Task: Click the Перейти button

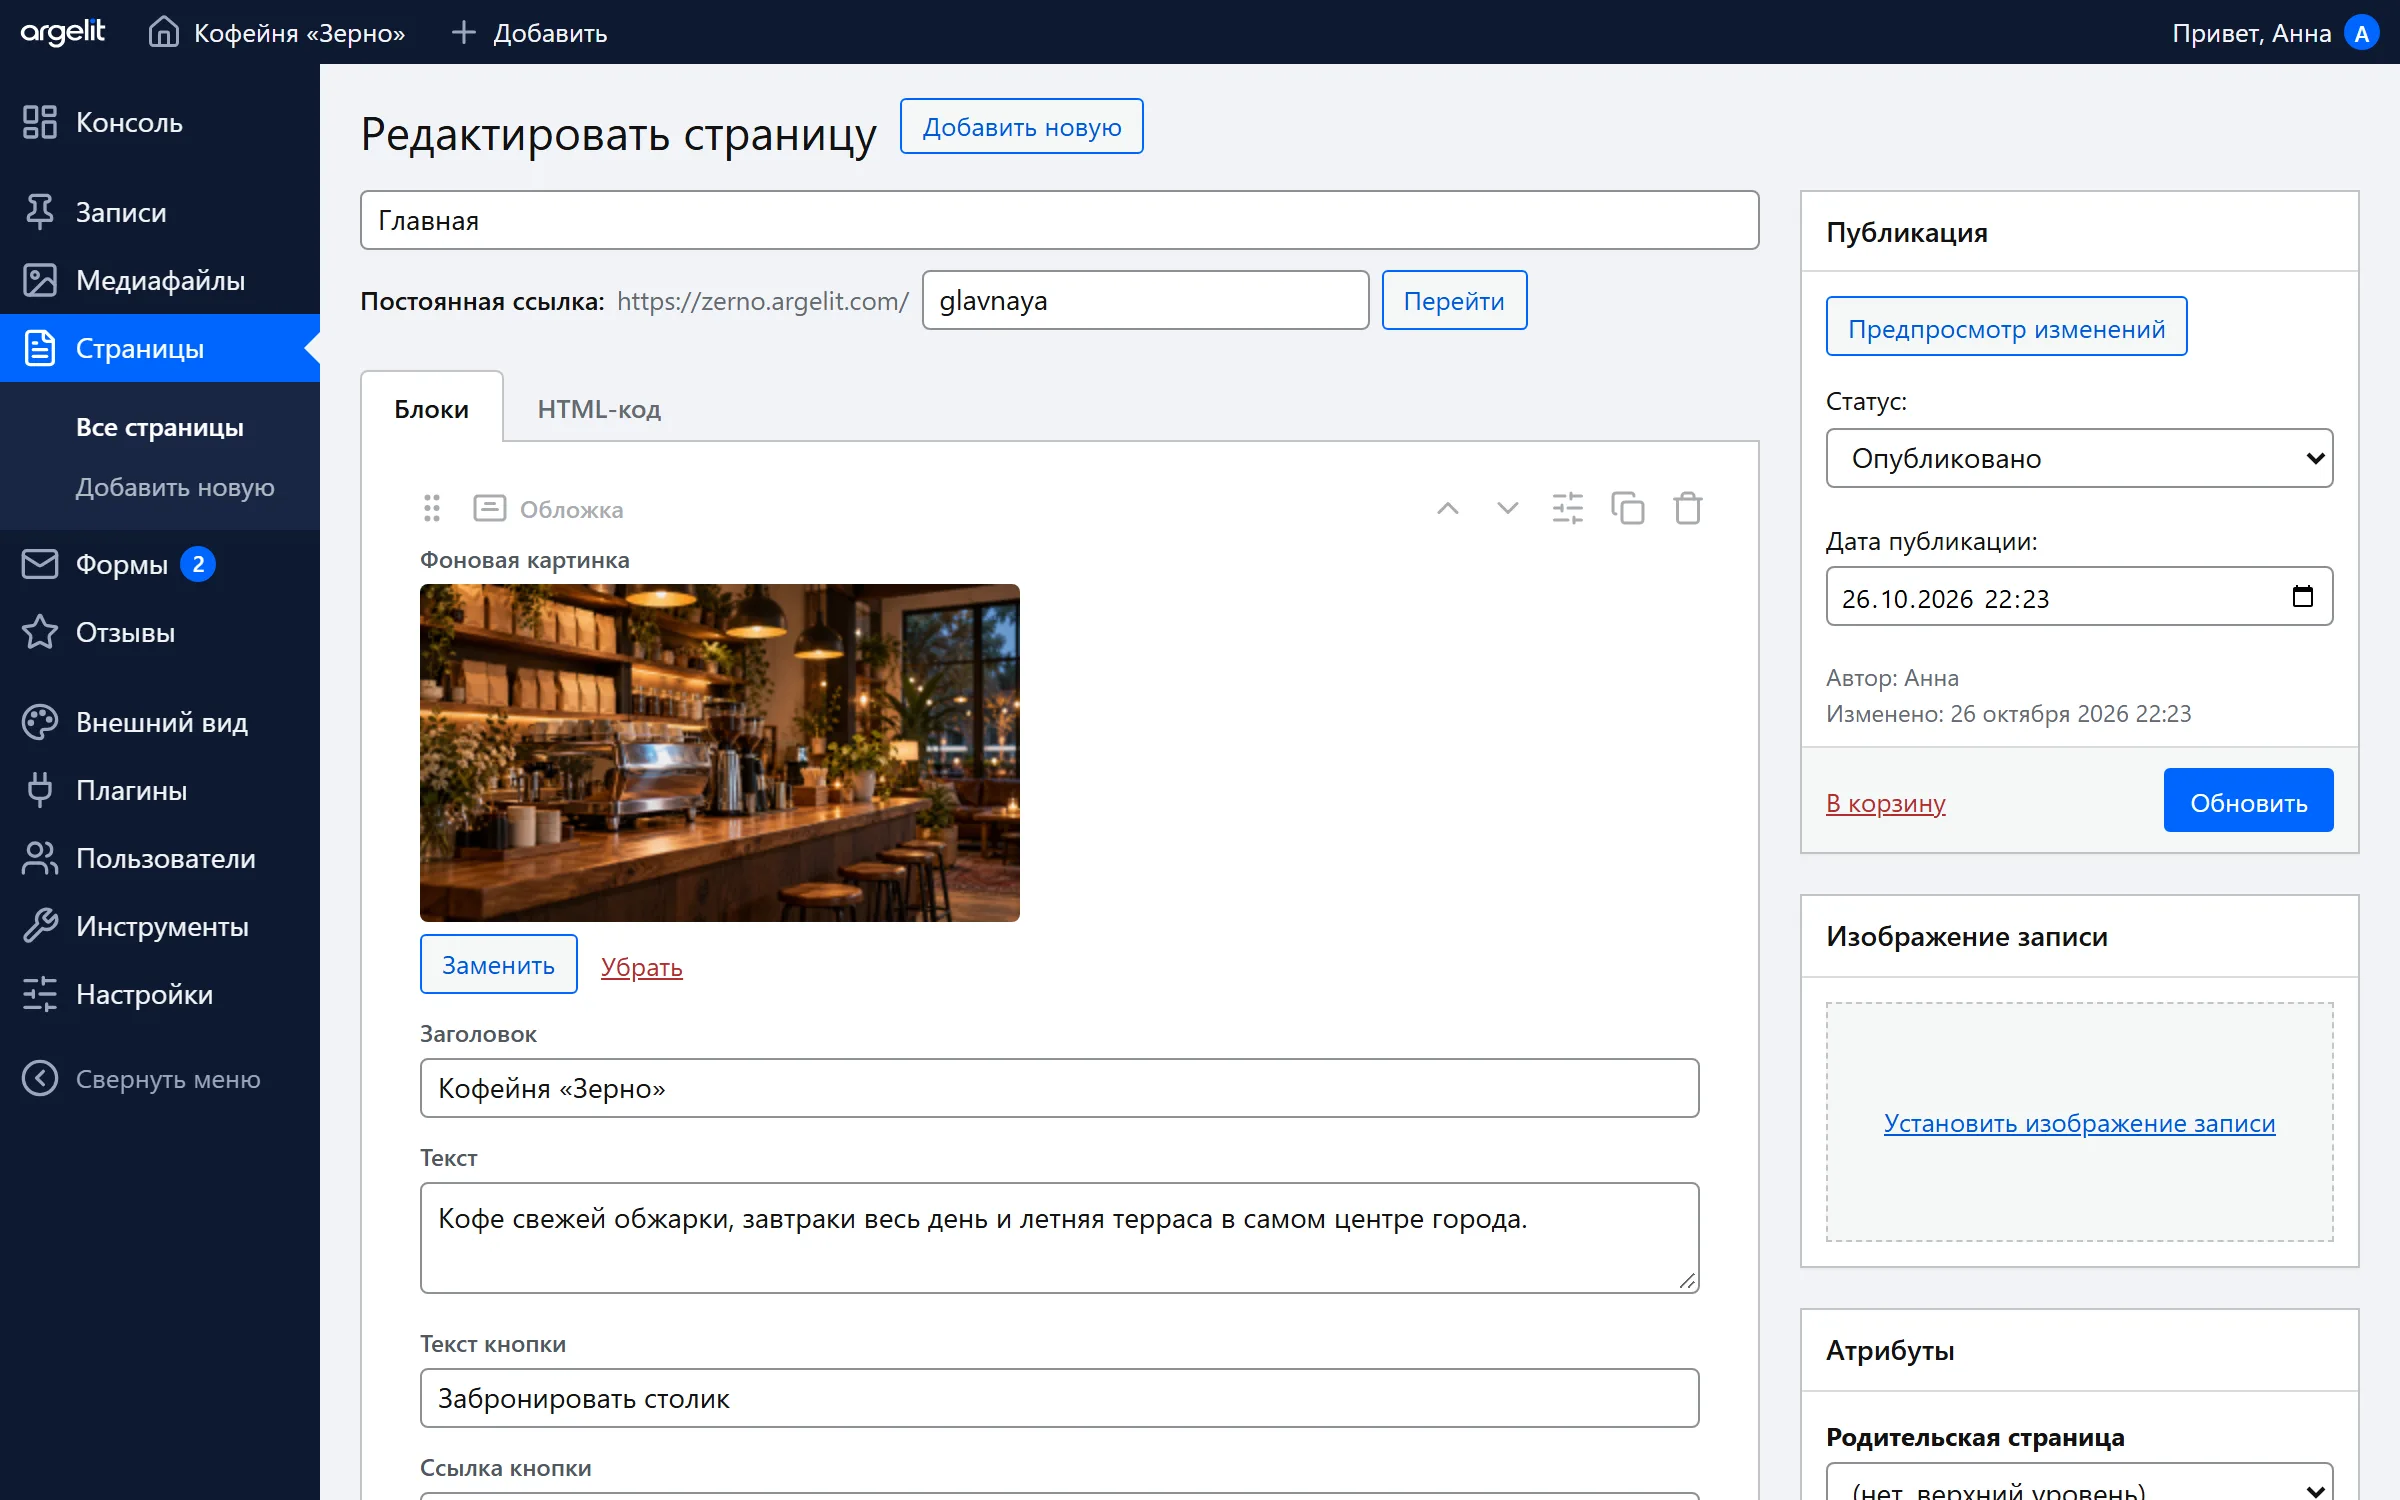Action: pyautogui.click(x=1454, y=300)
